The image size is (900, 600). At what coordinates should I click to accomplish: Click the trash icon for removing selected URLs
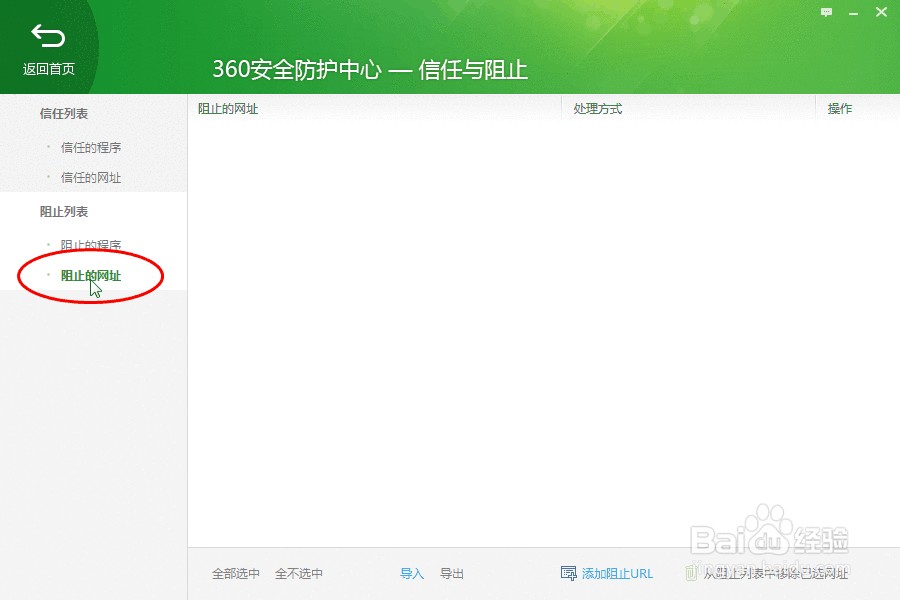(691, 572)
